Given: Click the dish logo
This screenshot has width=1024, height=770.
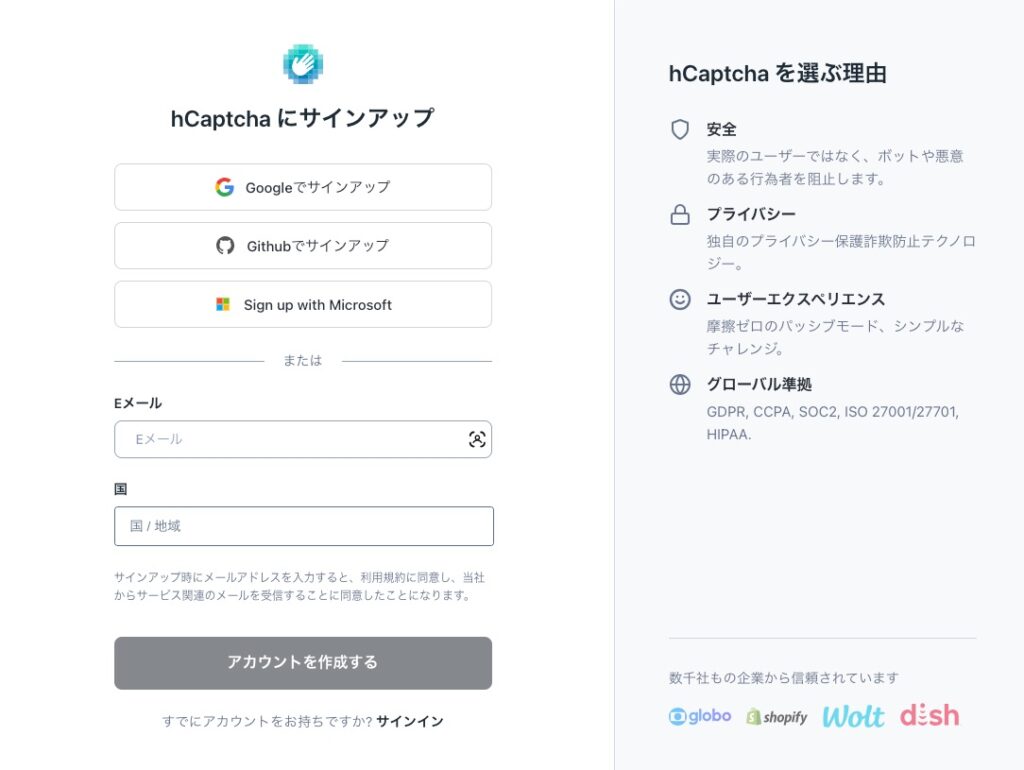Looking at the screenshot, I should click(x=929, y=715).
